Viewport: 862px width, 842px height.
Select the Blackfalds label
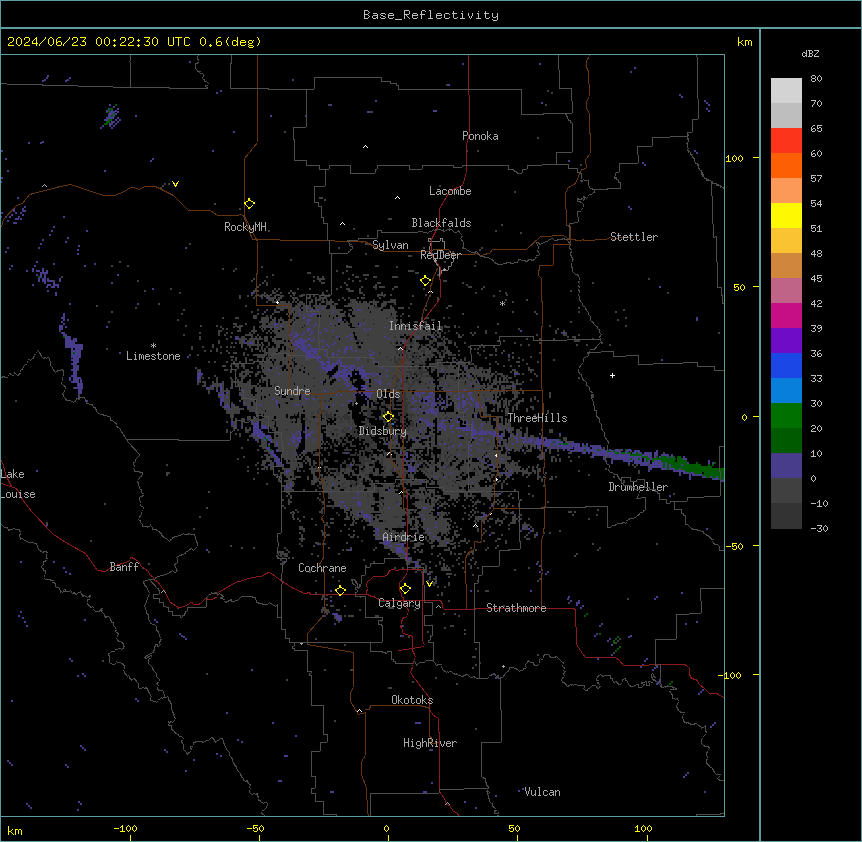point(441,223)
